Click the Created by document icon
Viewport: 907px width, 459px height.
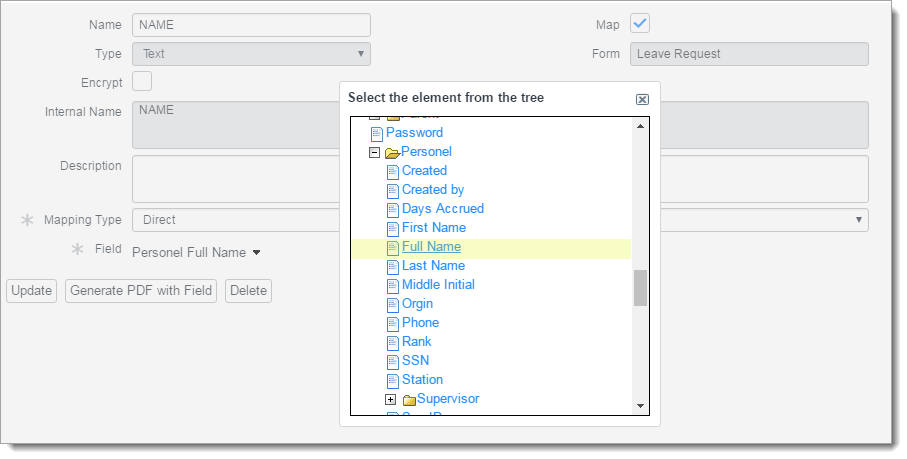393,191
